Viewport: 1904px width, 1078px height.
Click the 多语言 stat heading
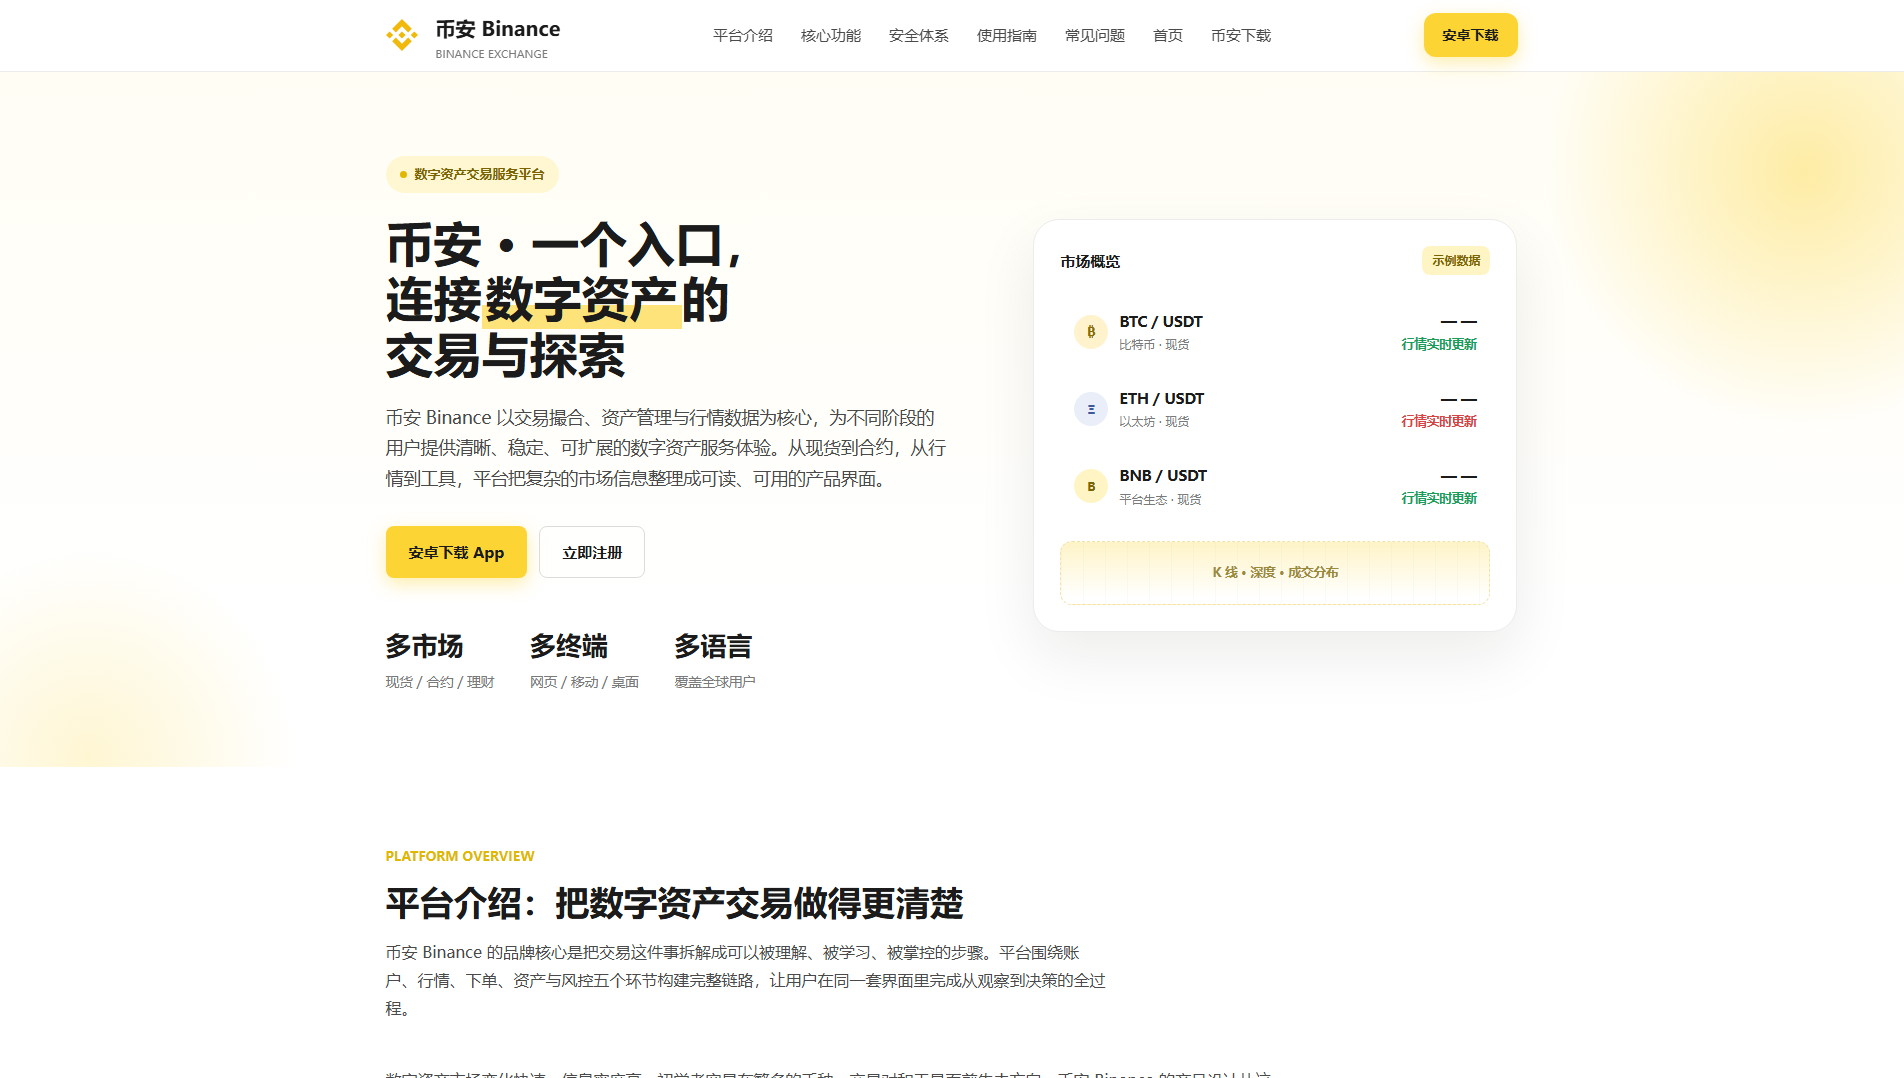coord(713,647)
